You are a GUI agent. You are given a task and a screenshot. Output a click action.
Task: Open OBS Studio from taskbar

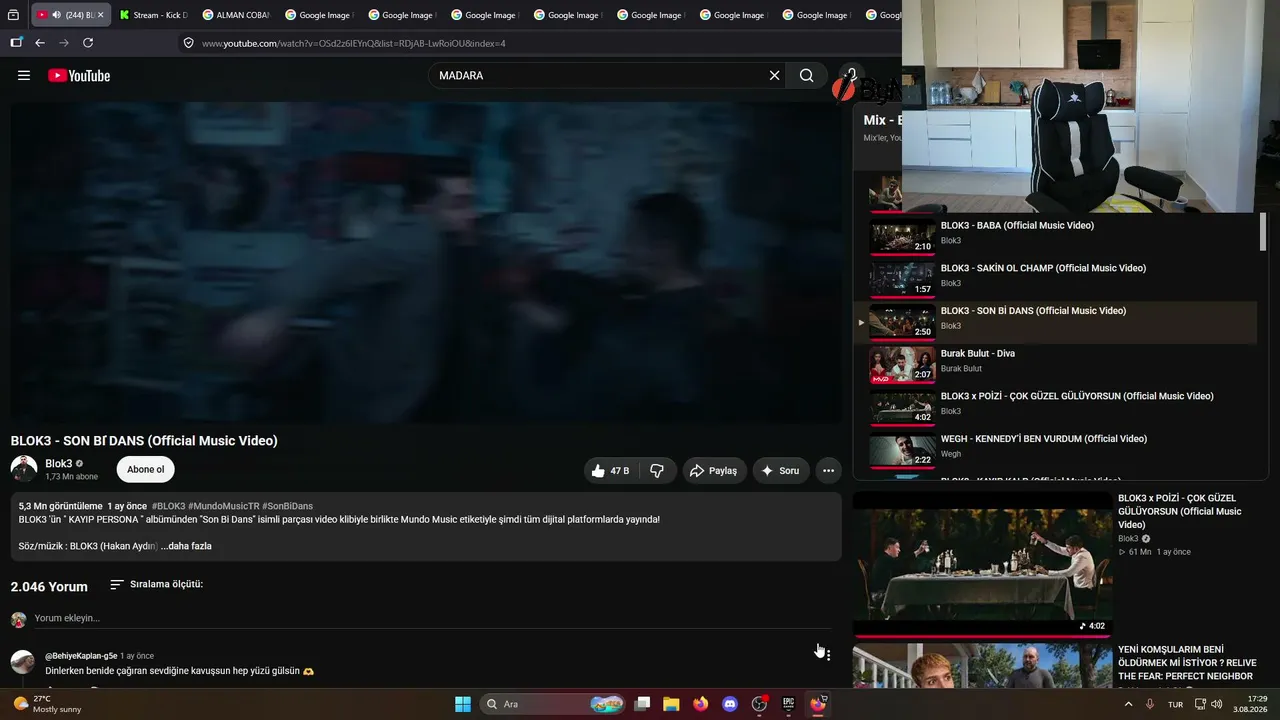coord(759,704)
